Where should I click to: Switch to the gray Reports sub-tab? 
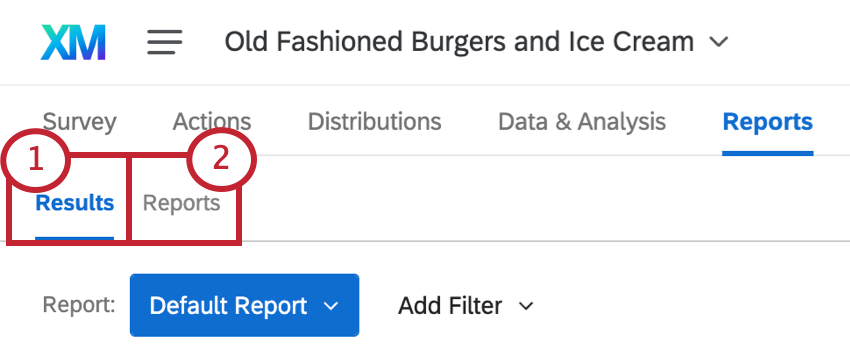pos(182,203)
